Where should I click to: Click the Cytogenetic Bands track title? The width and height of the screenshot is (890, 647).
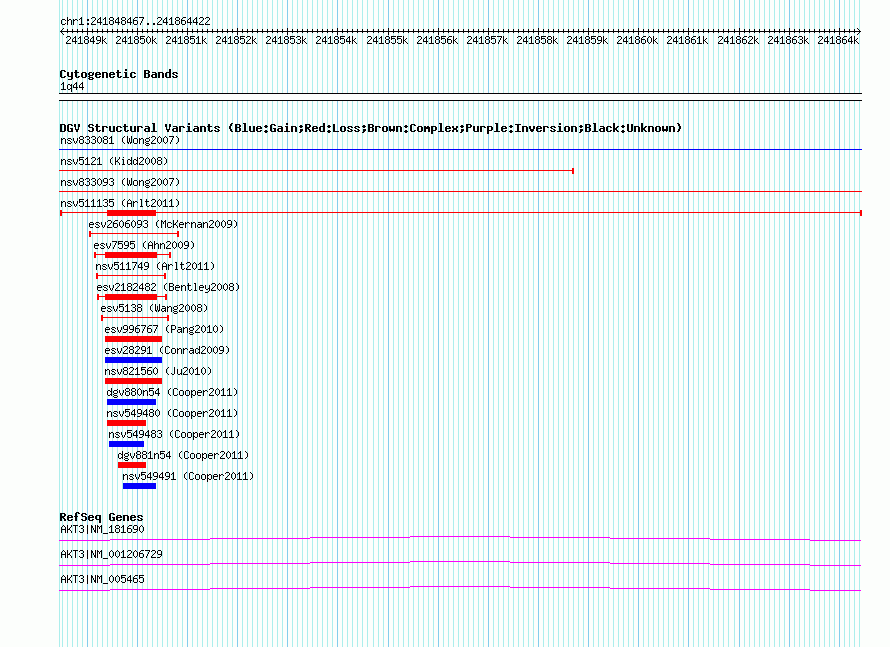point(119,74)
